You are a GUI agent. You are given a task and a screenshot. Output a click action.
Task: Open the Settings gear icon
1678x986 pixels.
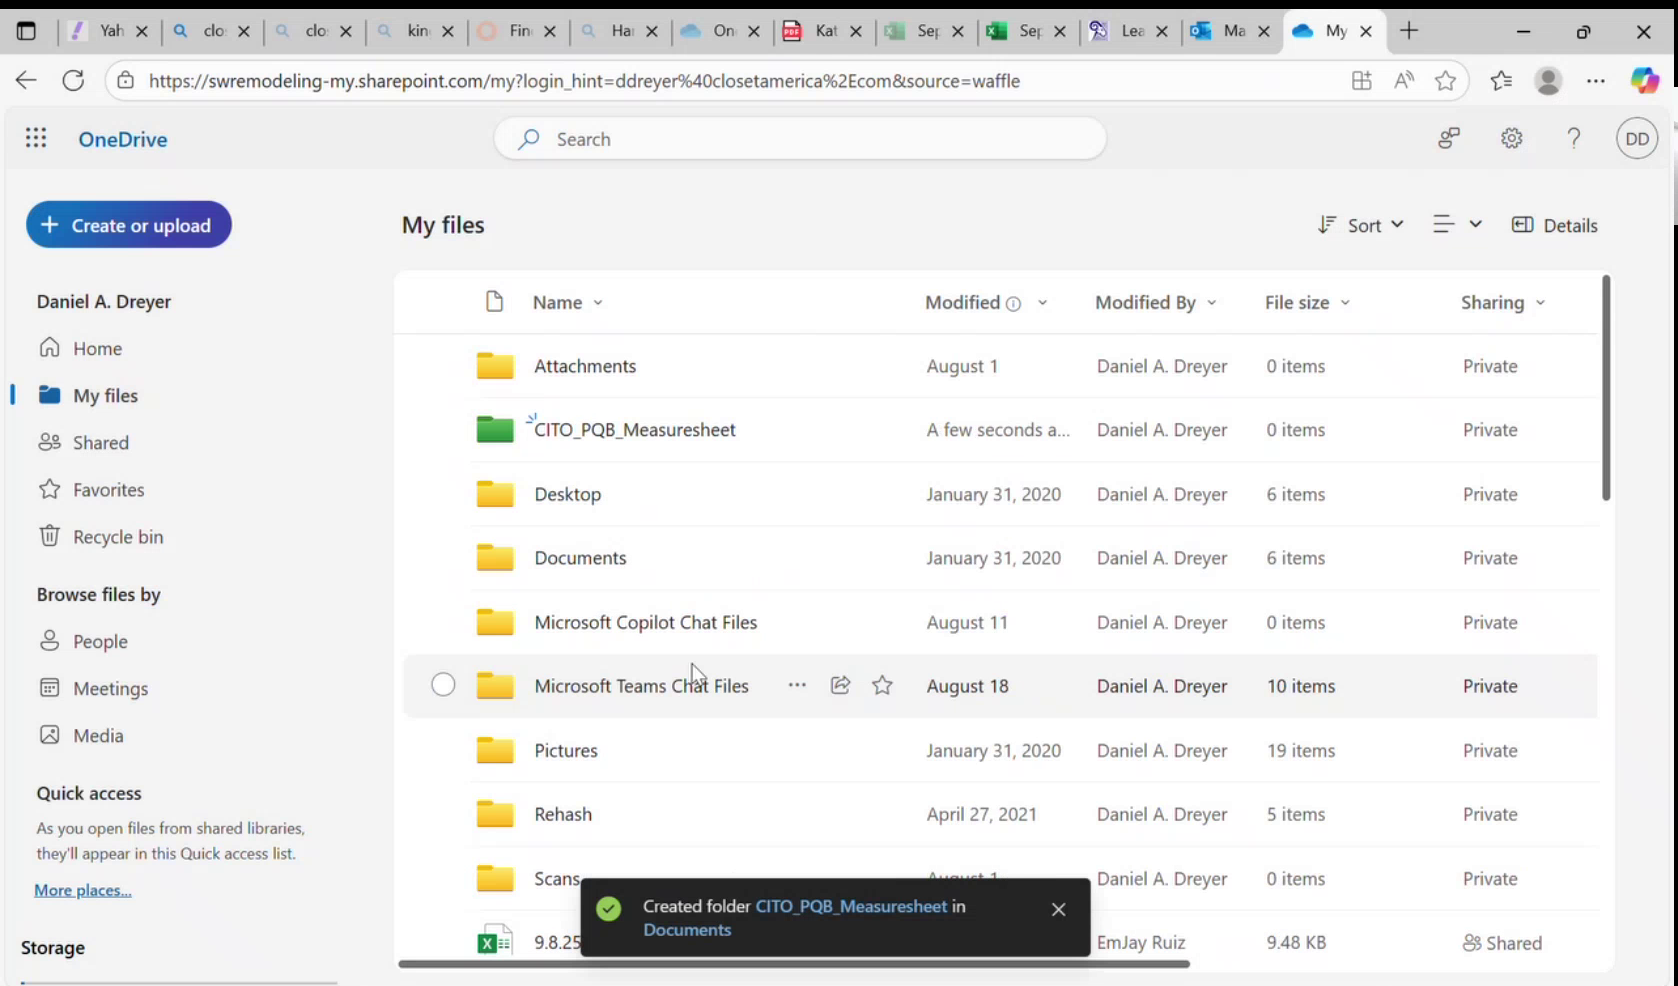1511,138
